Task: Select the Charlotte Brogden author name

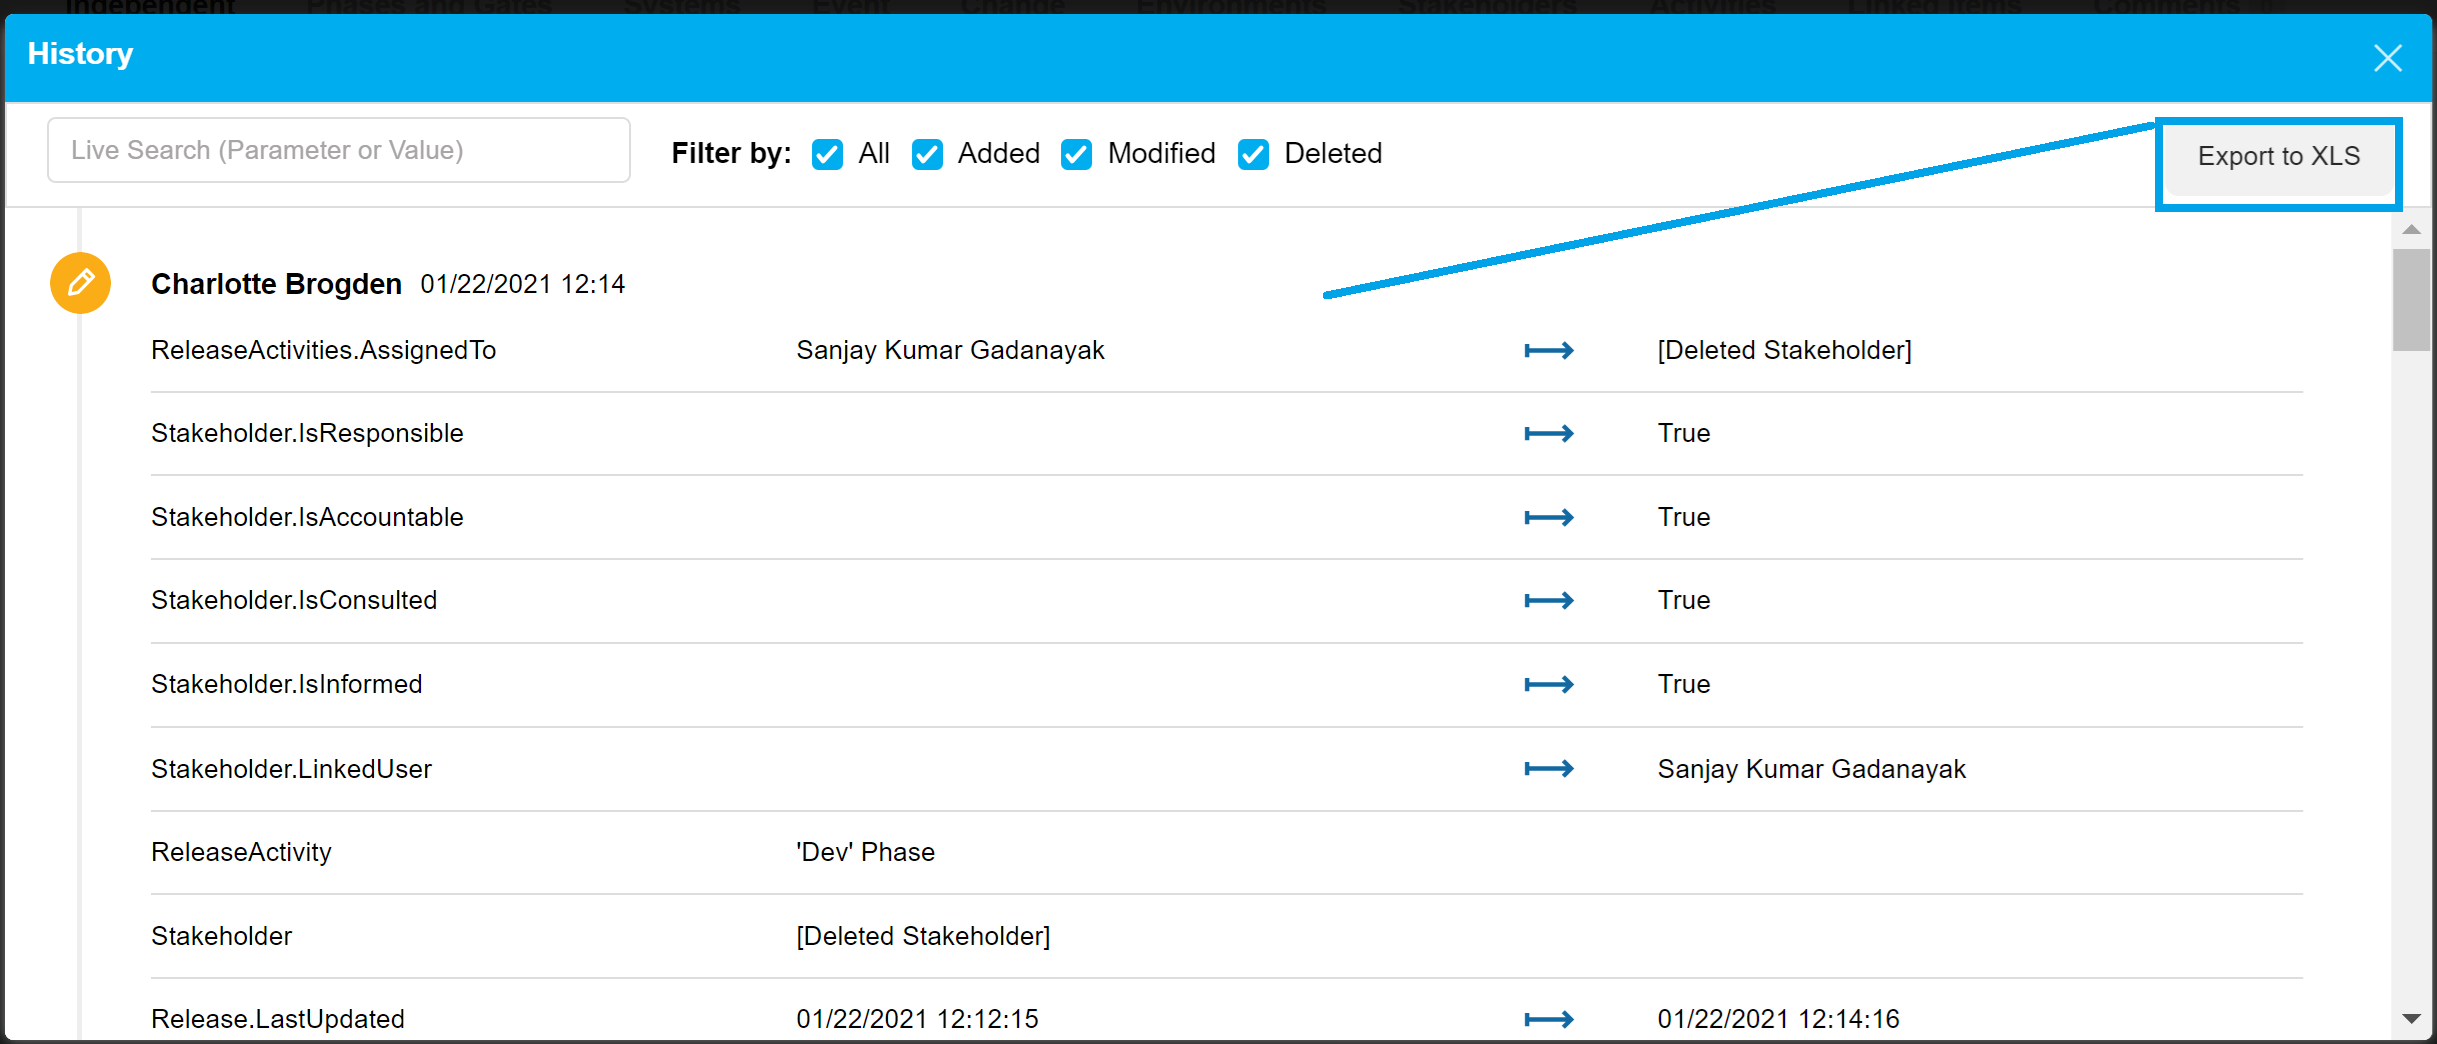Action: [276, 284]
